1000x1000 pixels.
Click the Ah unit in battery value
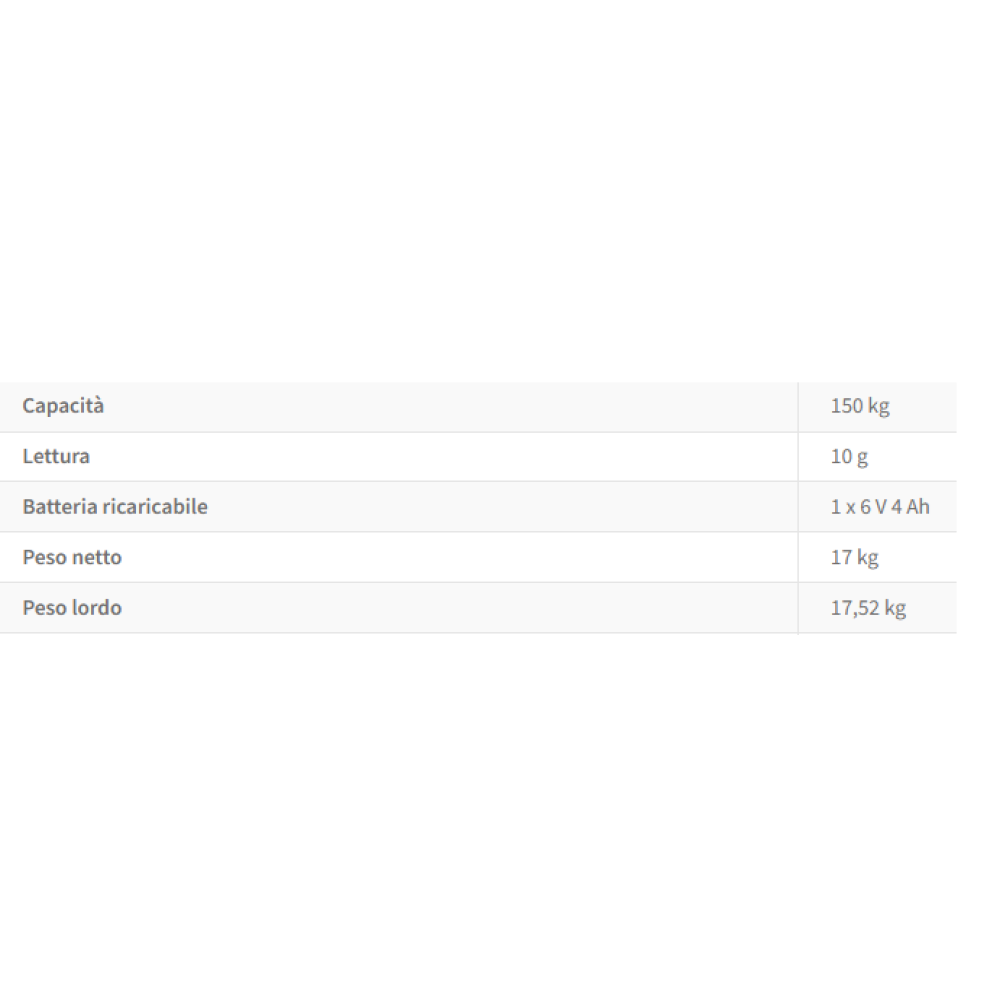click(918, 507)
